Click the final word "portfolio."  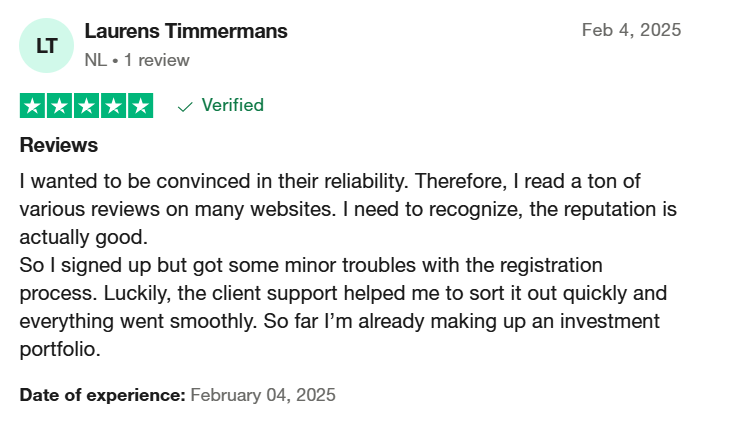pos(60,350)
